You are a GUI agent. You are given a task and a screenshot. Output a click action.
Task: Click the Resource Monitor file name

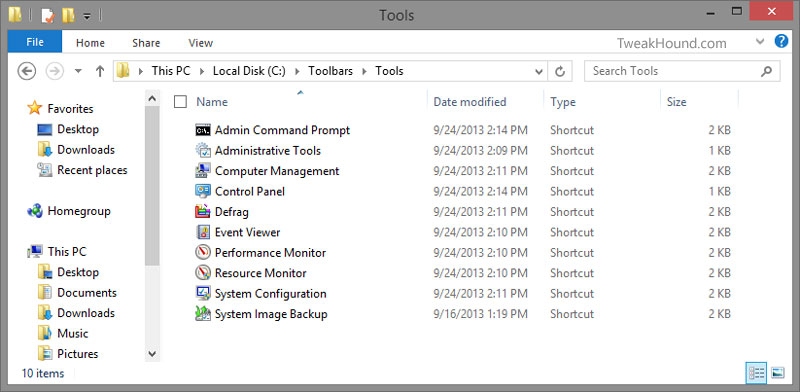(x=261, y=273)
